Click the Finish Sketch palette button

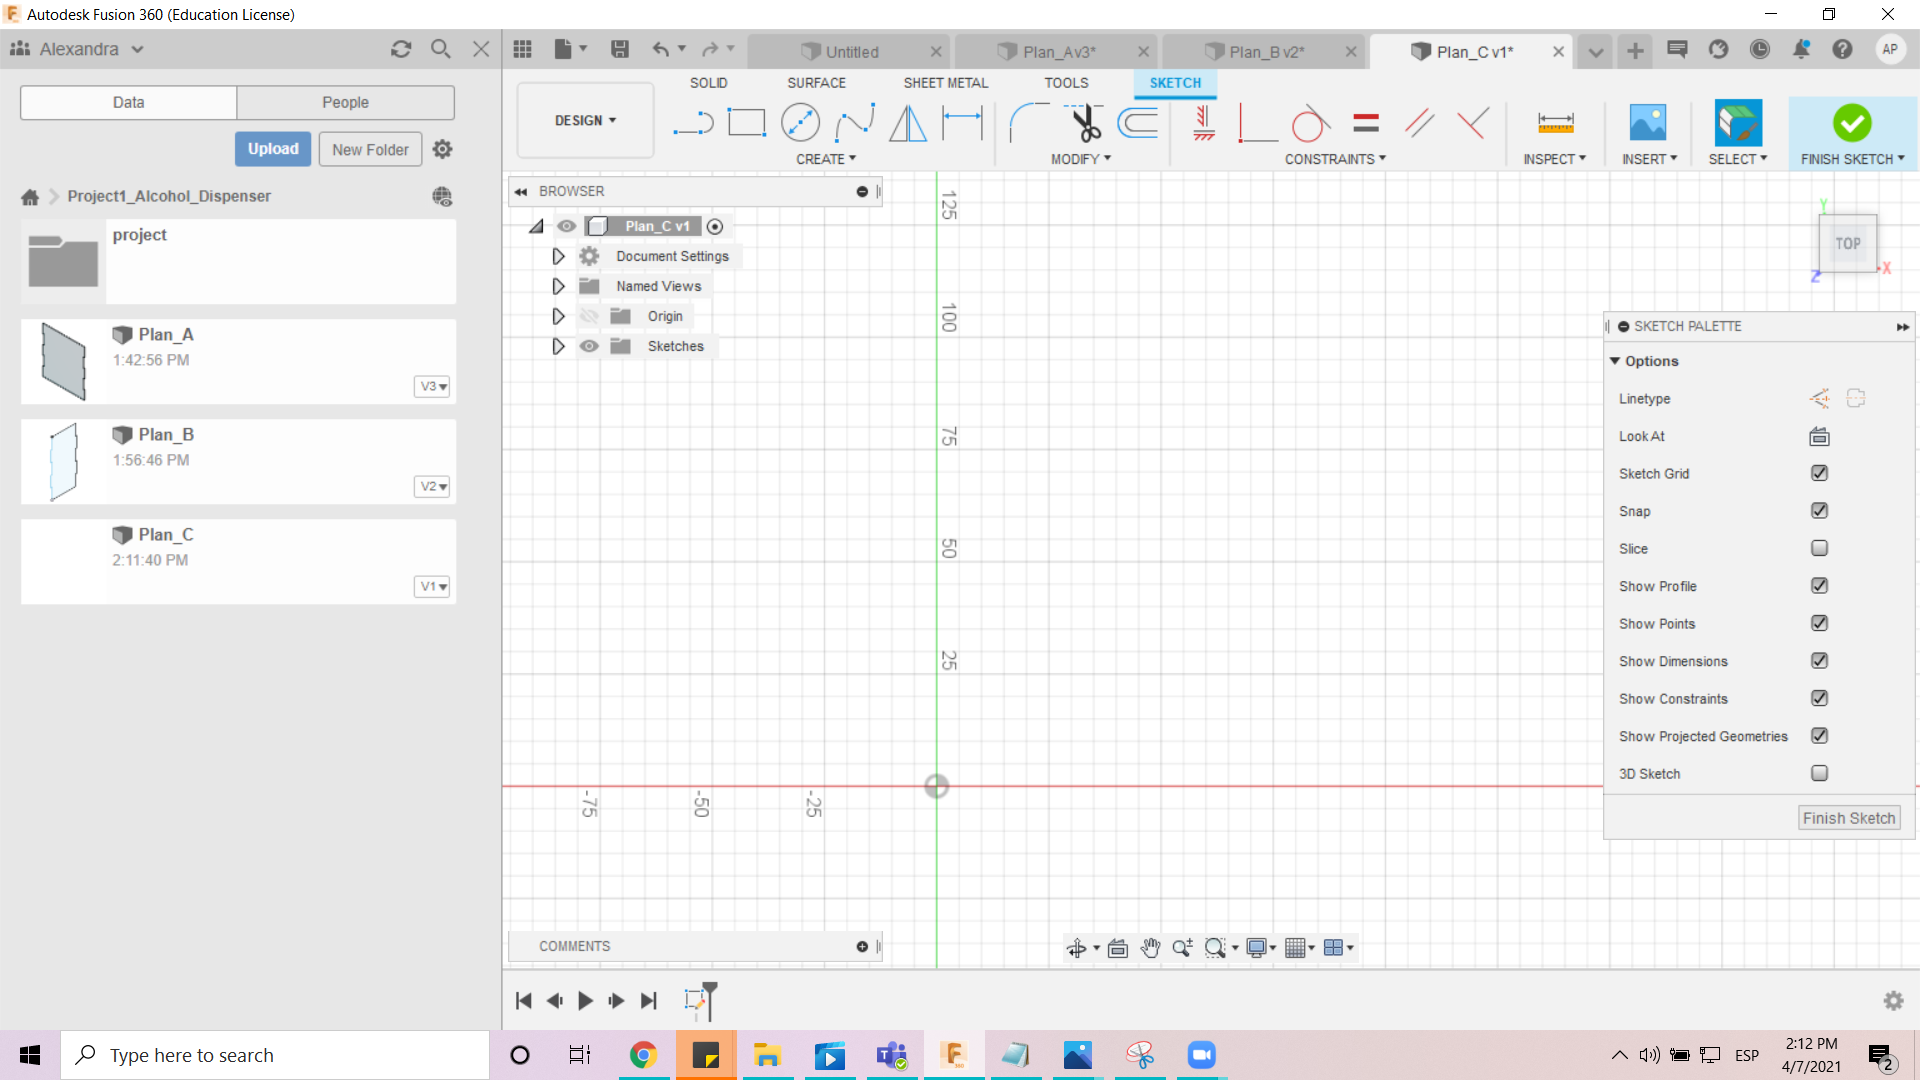tap(1849, 818)
